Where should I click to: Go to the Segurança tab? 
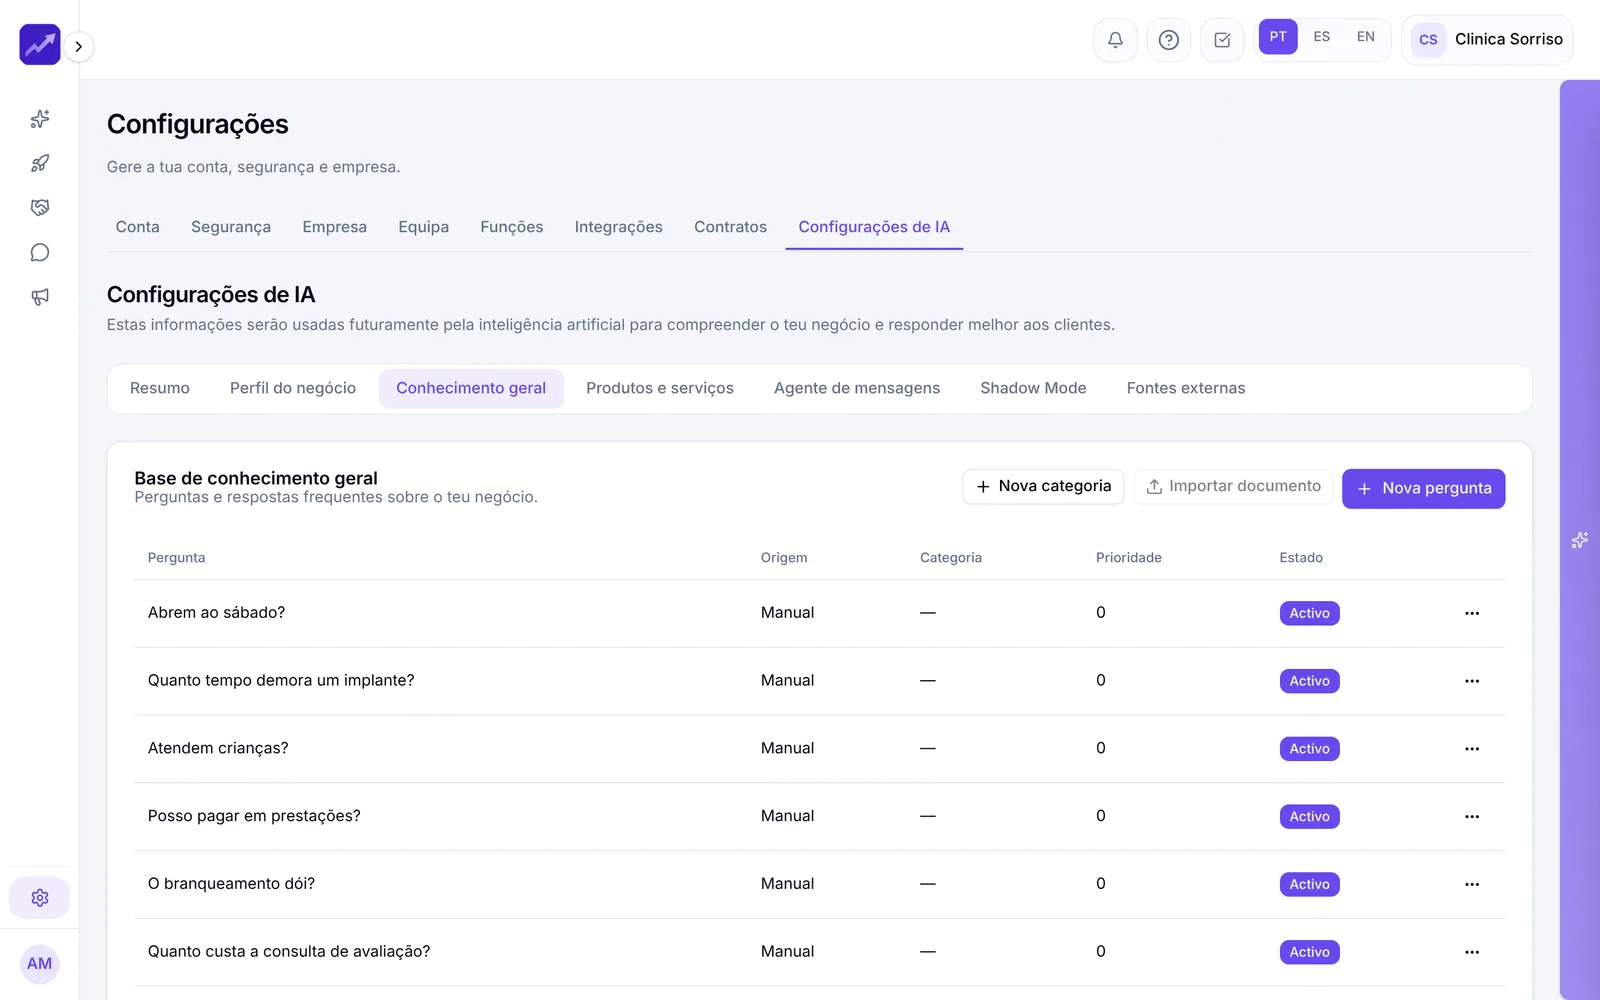tap(231, 227)
